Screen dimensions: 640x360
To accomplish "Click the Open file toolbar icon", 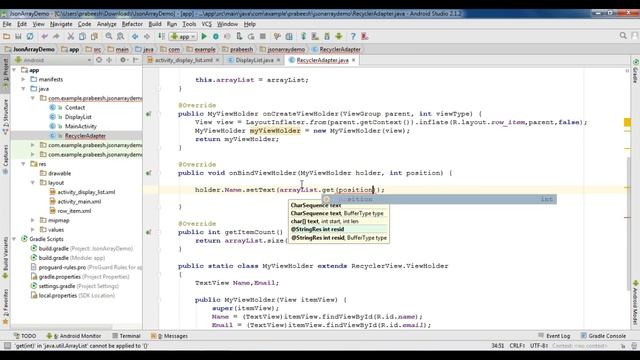I will (7, 36).
